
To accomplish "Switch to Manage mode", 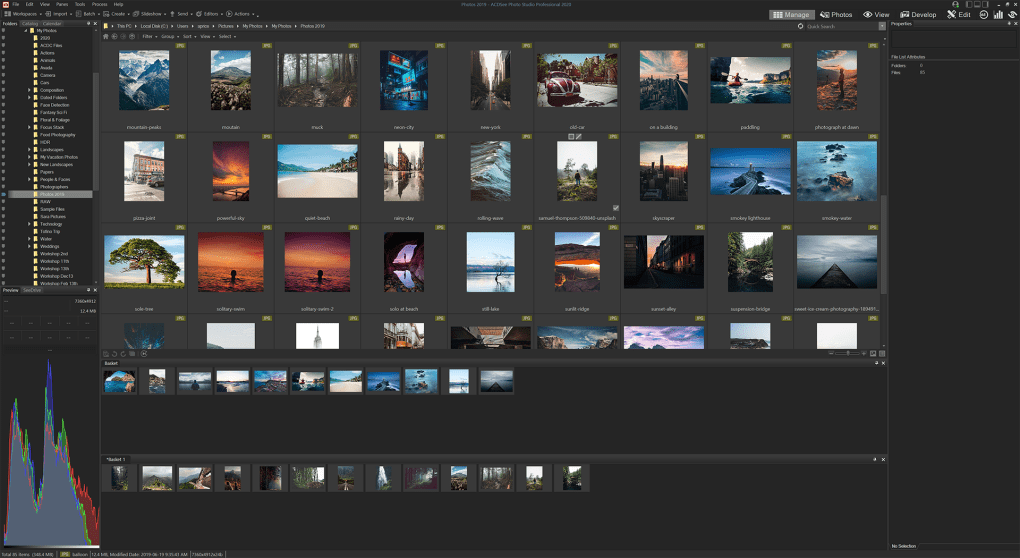I will [792, 14].
